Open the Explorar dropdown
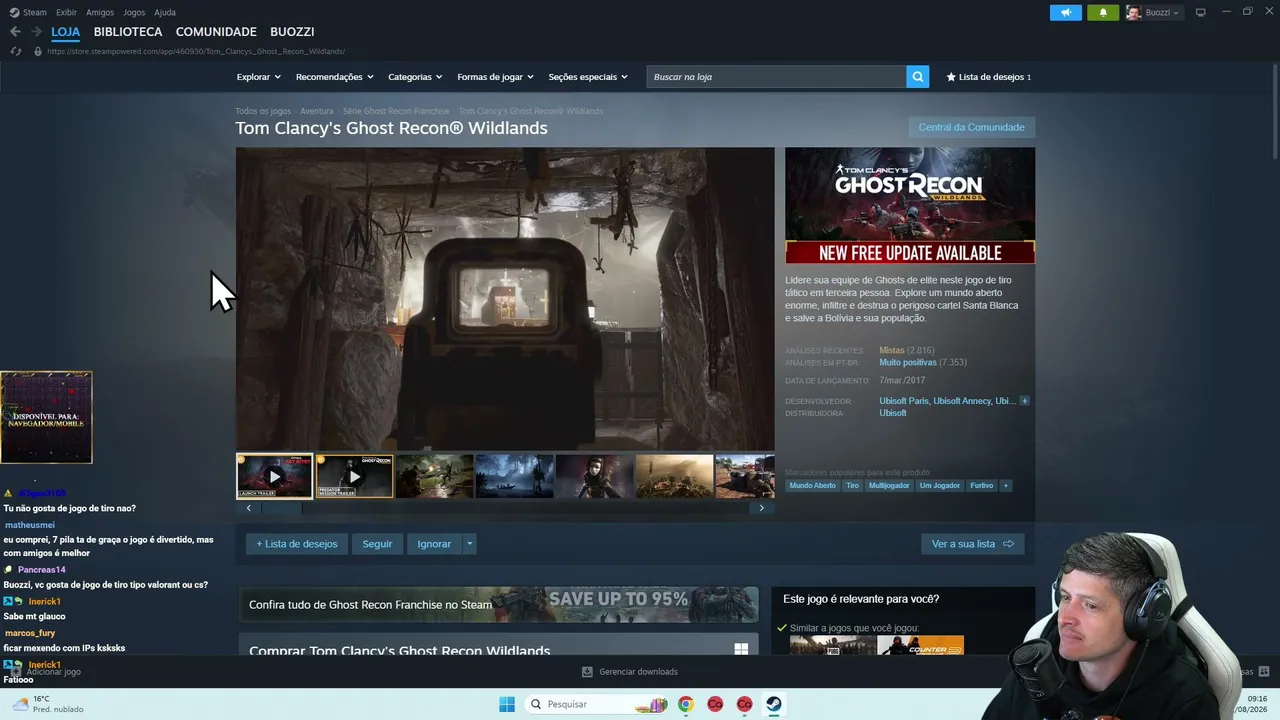Image resolution: width=1280 pixels, height=720 pixels. tap(258, 77)
